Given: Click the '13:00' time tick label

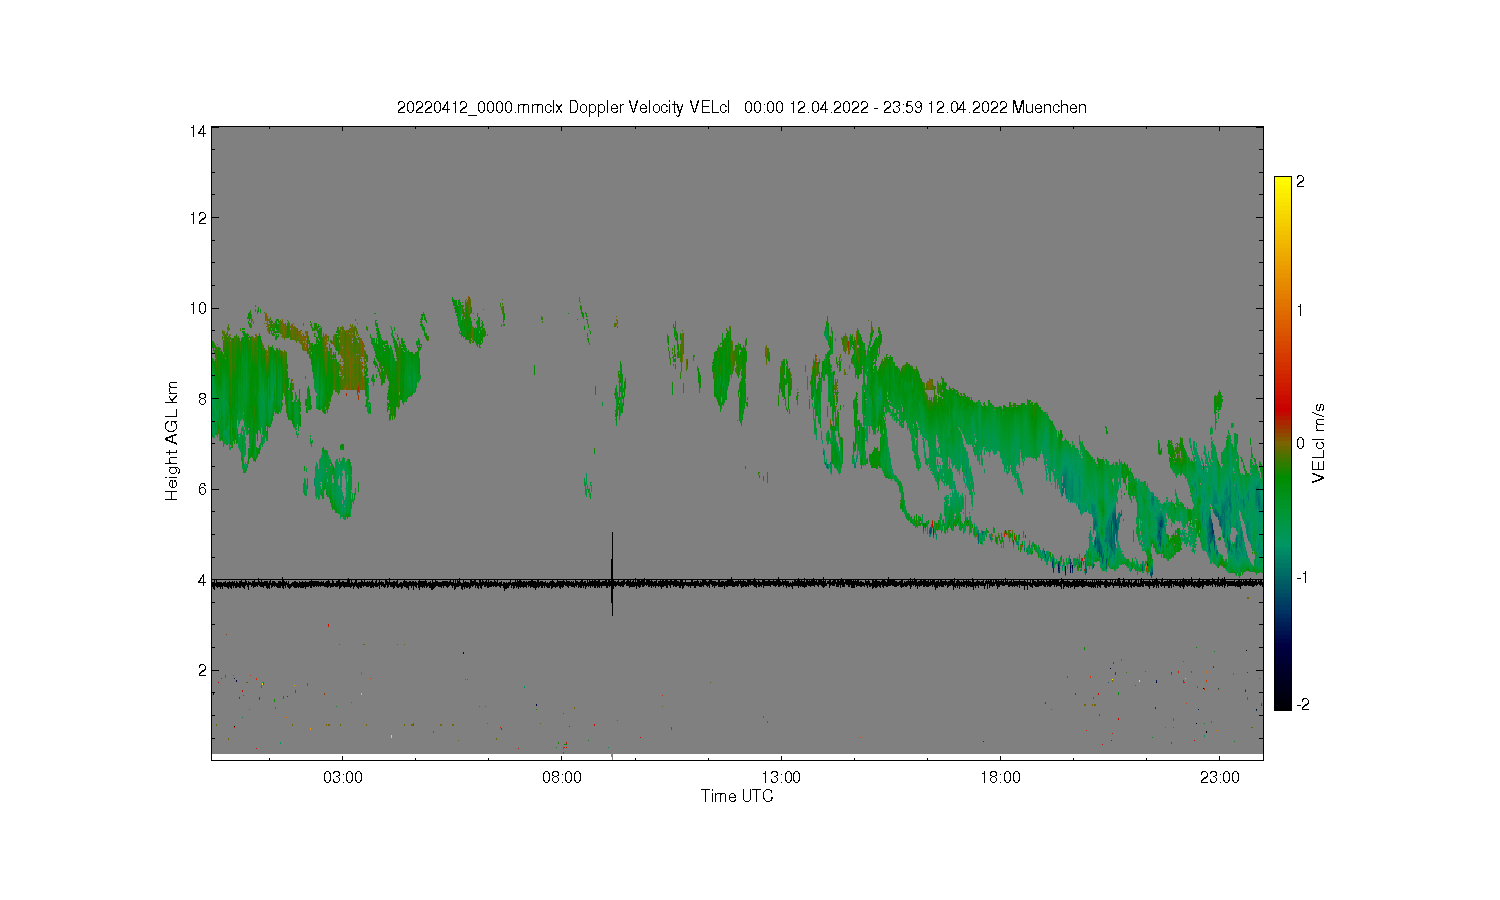Looking at the screenshot, I should coord(781,777).
